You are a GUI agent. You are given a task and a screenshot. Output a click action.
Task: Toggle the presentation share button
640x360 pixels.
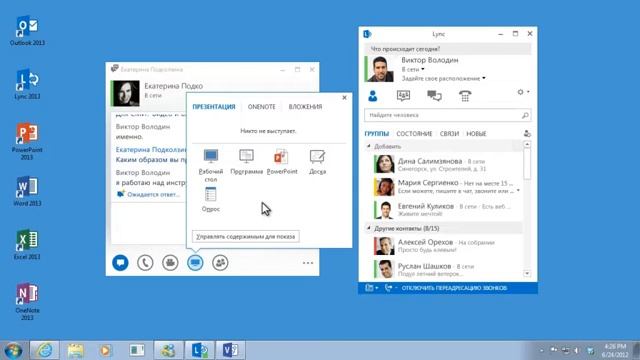point(195,262)
